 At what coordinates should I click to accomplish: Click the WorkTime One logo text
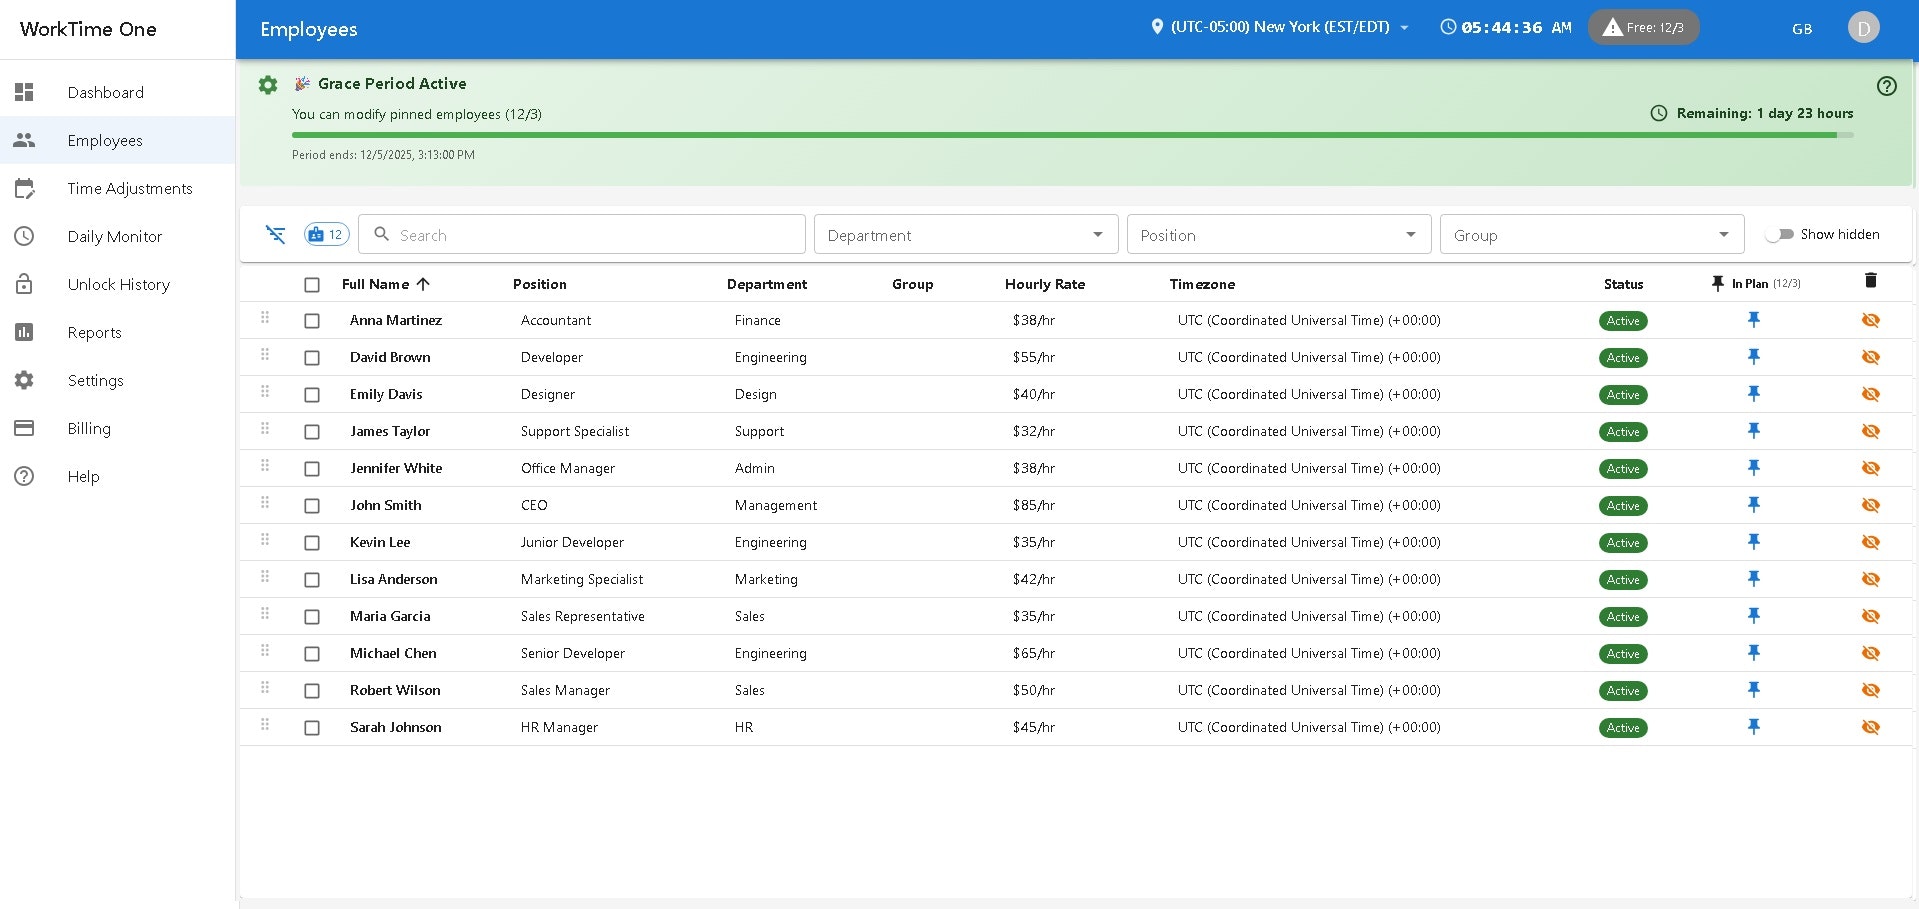pyautogui.click(x=88, y=29)
